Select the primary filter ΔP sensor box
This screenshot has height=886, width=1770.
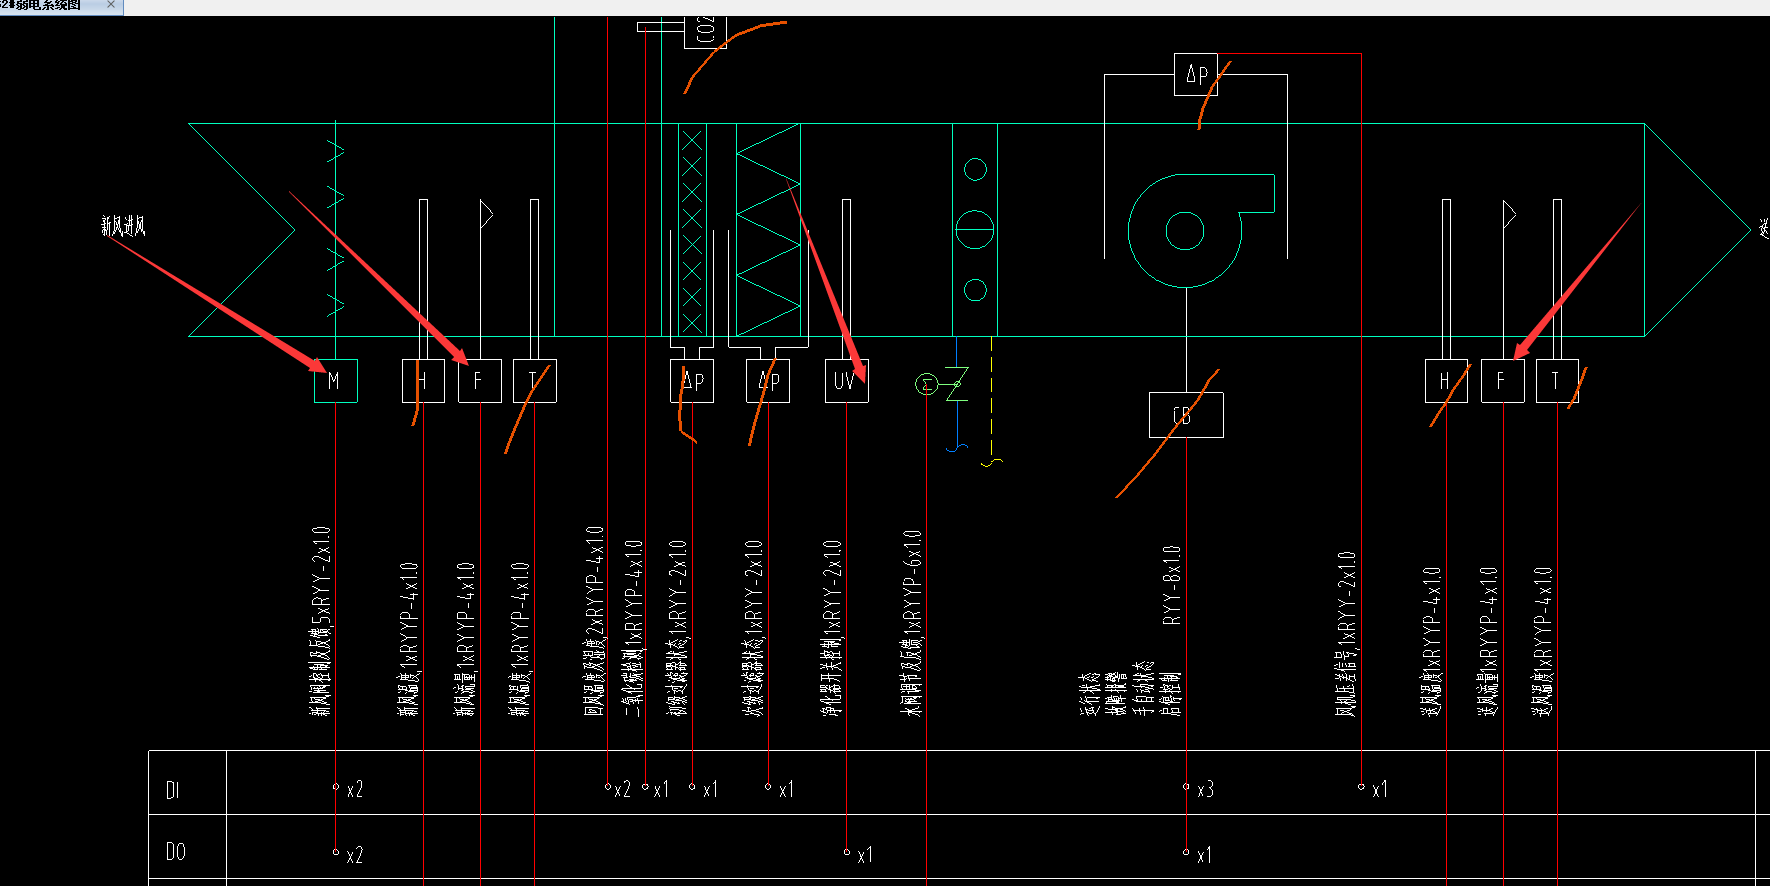pos(692,381)
